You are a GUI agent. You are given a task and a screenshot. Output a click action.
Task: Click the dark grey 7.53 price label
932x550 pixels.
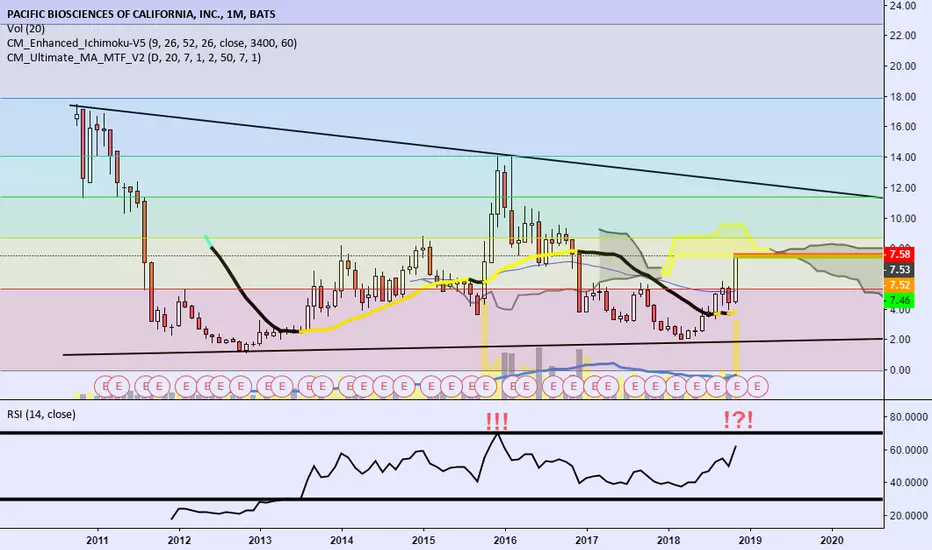click(899, 269)
